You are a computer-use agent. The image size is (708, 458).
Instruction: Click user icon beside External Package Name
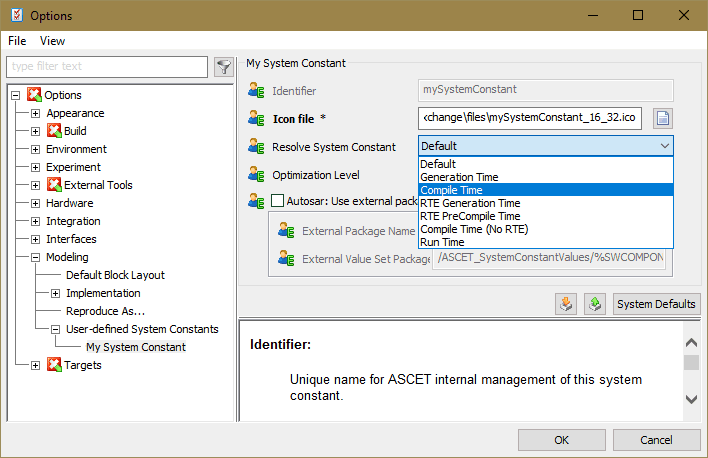286,230
